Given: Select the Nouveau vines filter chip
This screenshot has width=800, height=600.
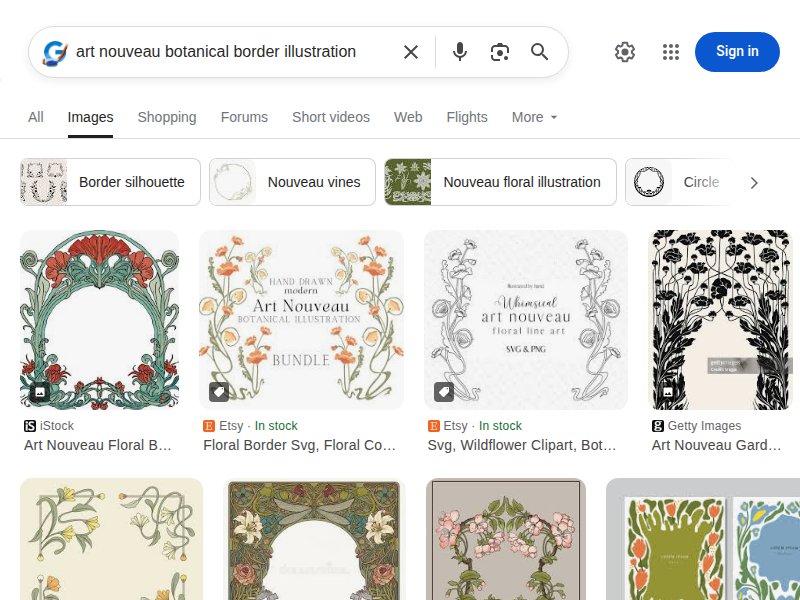Looking at the screenshot, I should tap(291, 182).
